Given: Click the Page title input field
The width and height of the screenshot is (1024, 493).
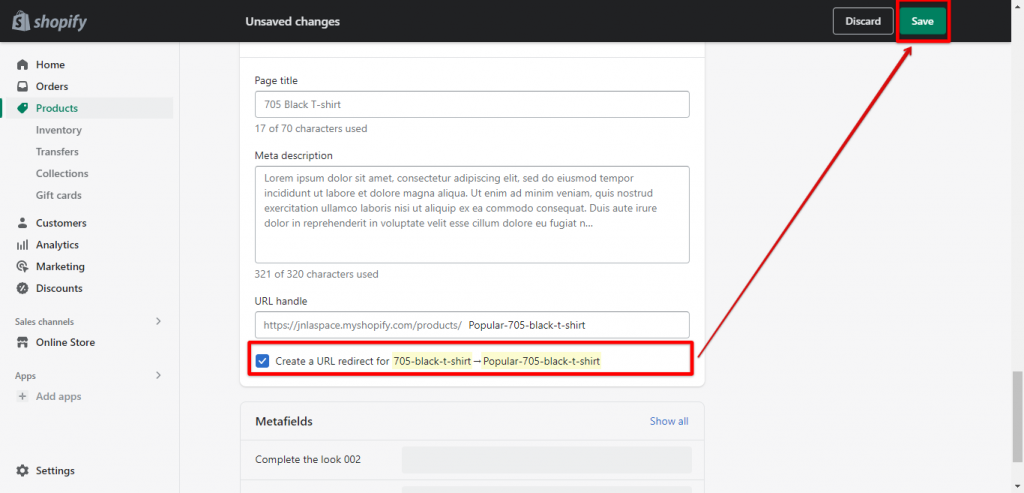Looking at the screenshot, I should [472, 105].
